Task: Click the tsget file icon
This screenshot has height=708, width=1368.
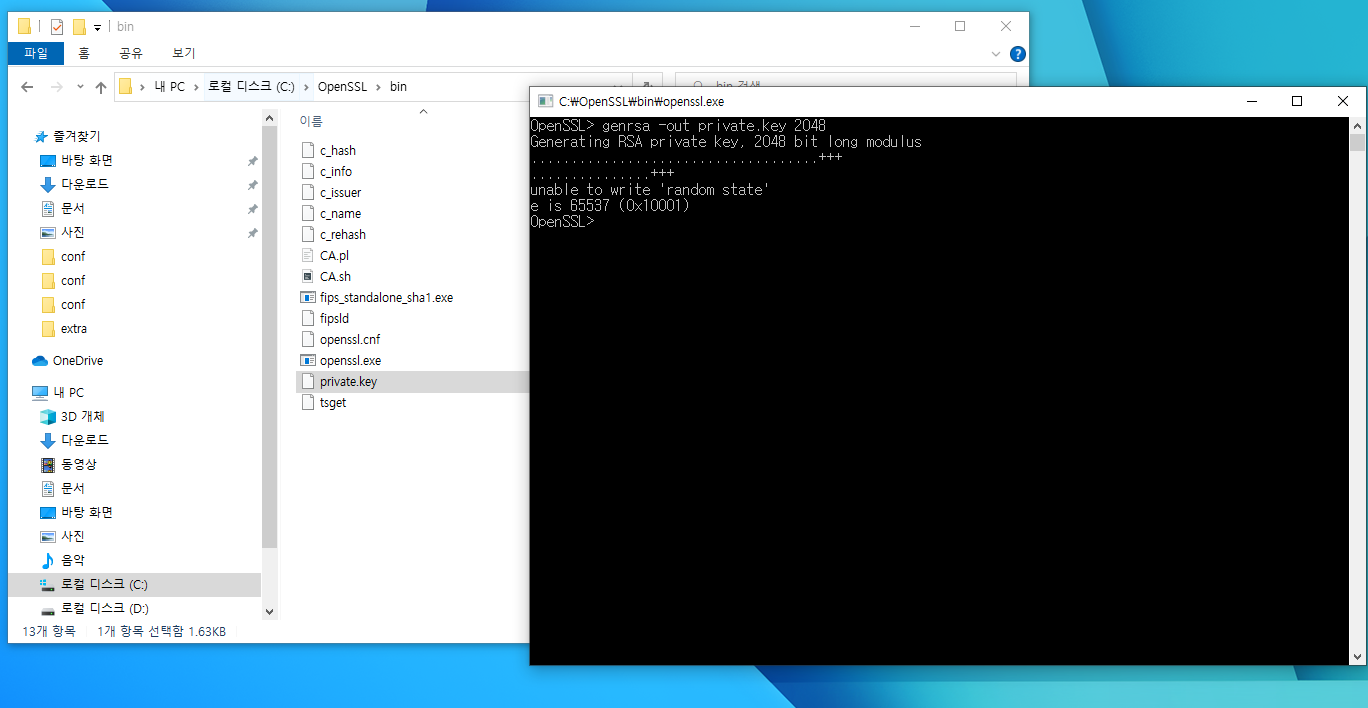Action: point(308,402)
